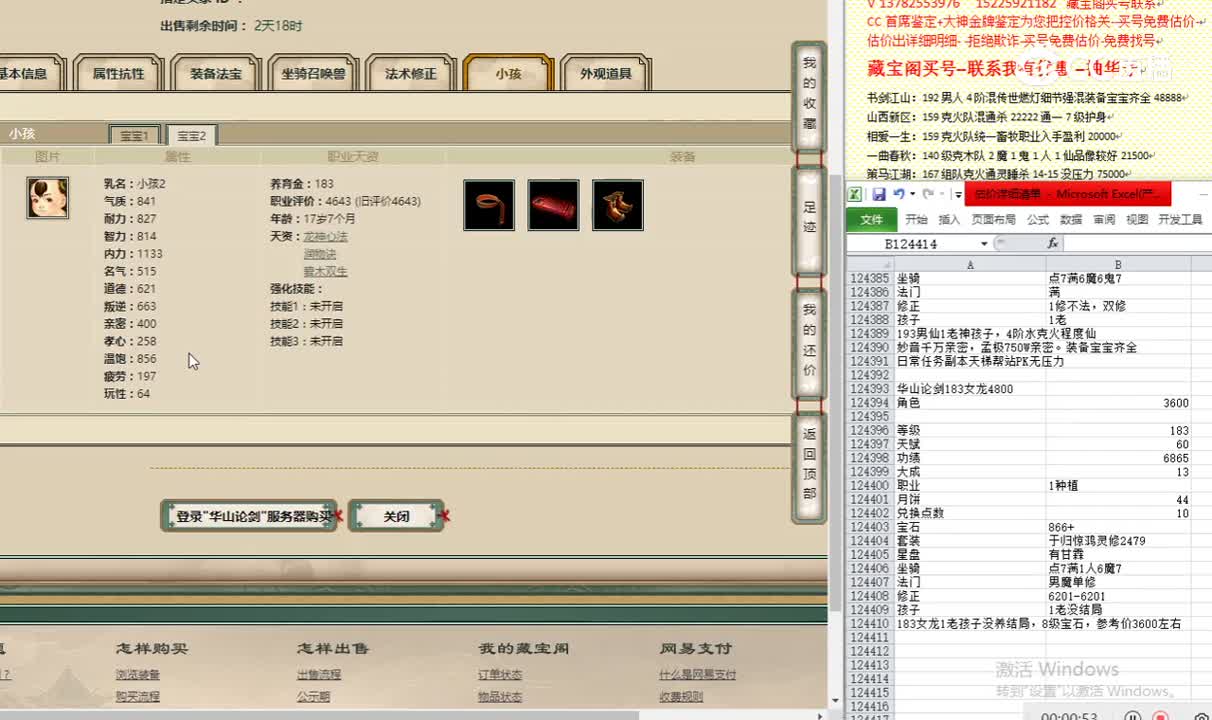1212x720 pixels.
Task: View the child portrait thumbnail
Action: tap(48, 198)
